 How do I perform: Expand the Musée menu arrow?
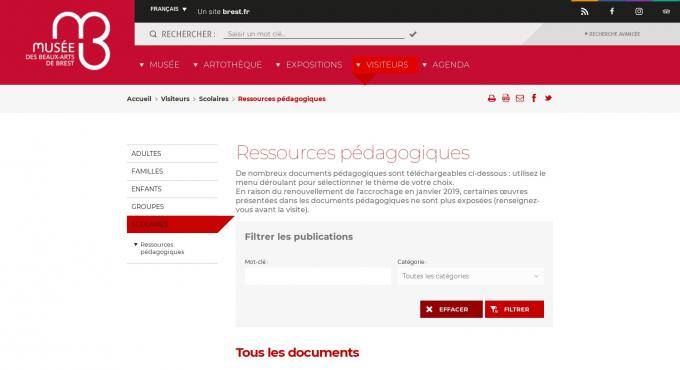141,65
